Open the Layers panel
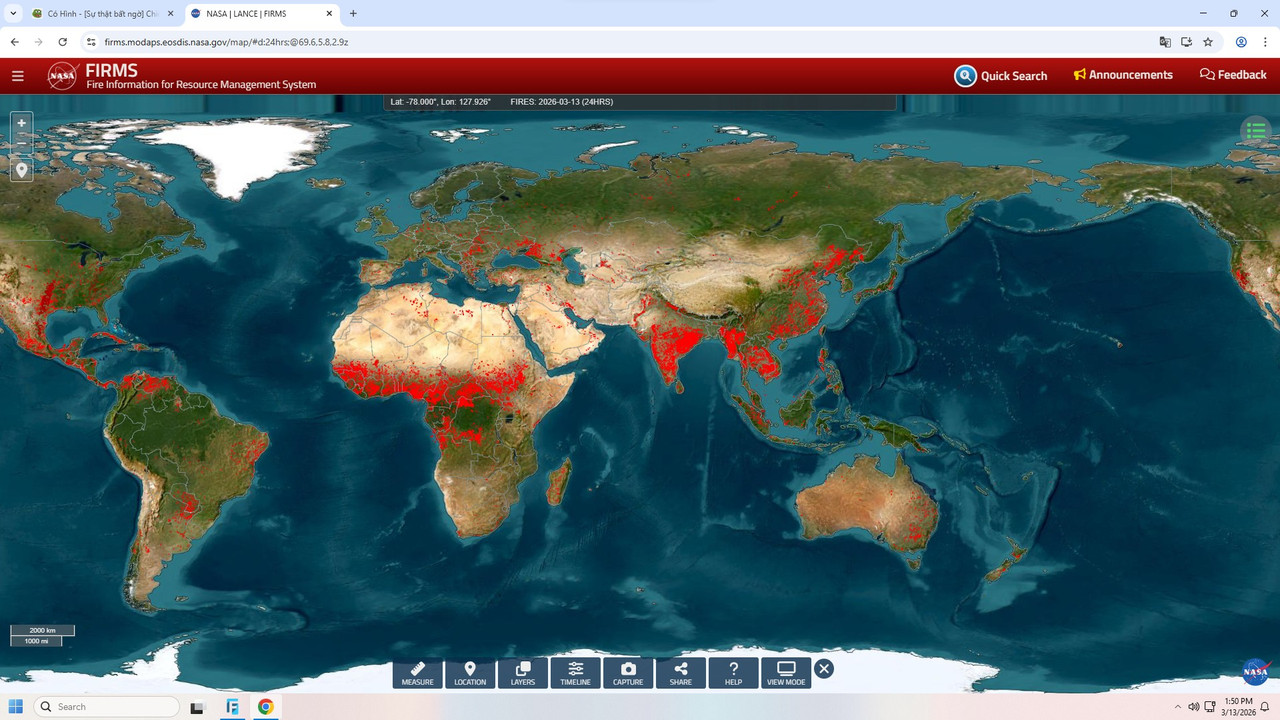Viewport: 1280px width, 720px height. coord(523,673)
